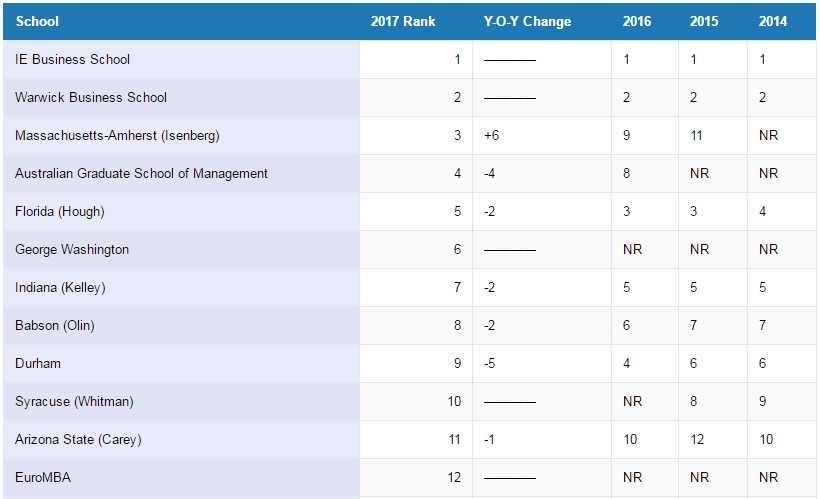820x499 pixels.
Task: Click 2015 value 8 in Syracuse row
Action: (x=693, y=402)
